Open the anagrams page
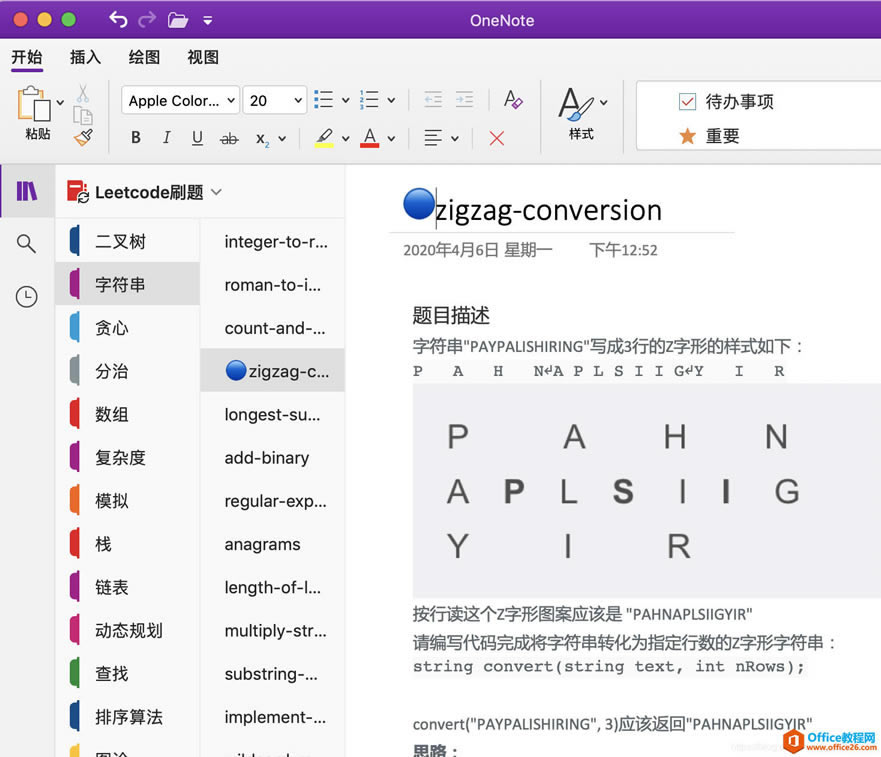 (x=273, y=544)
